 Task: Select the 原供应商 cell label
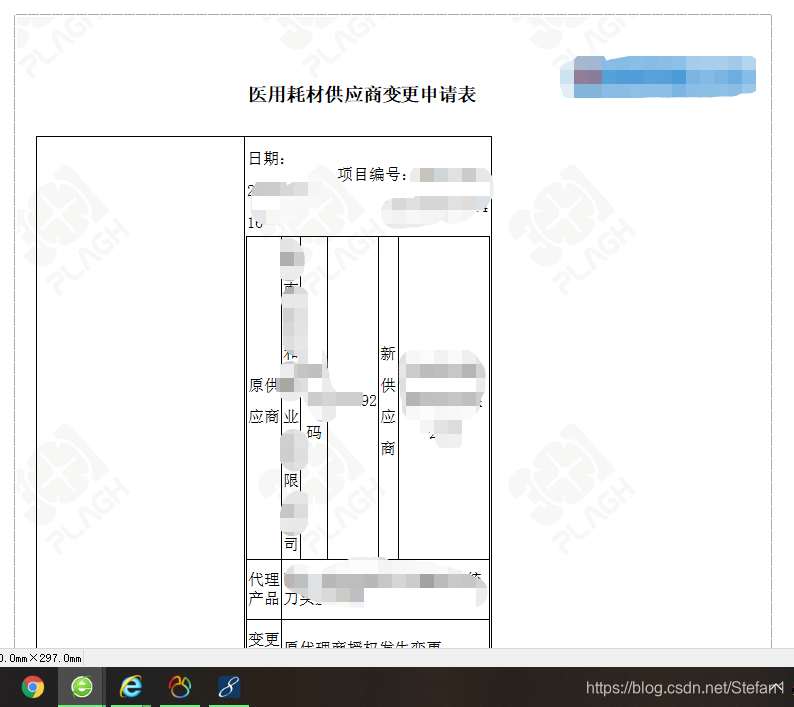point(263,401)
